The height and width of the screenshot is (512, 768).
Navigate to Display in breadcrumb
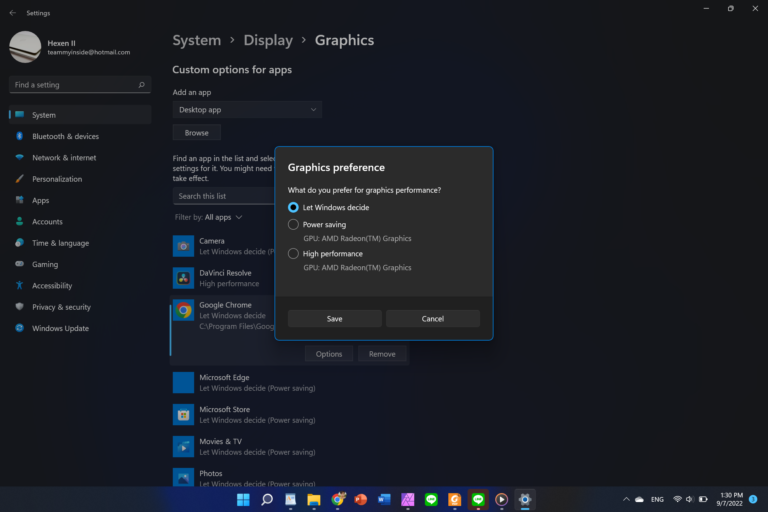[x=268, y=41]
